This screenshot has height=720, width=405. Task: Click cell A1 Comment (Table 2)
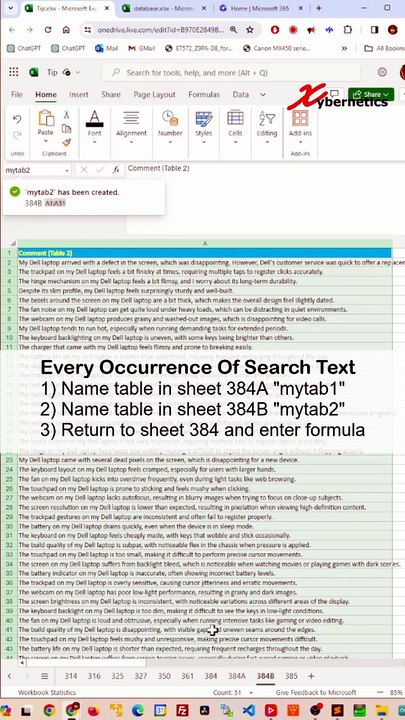click(x=205, y=253)
